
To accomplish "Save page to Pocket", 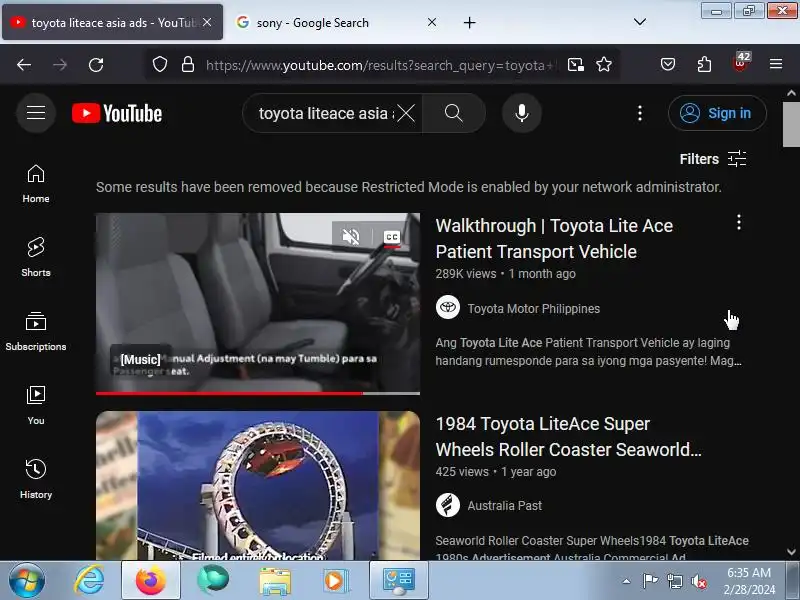I will (668, 65).
